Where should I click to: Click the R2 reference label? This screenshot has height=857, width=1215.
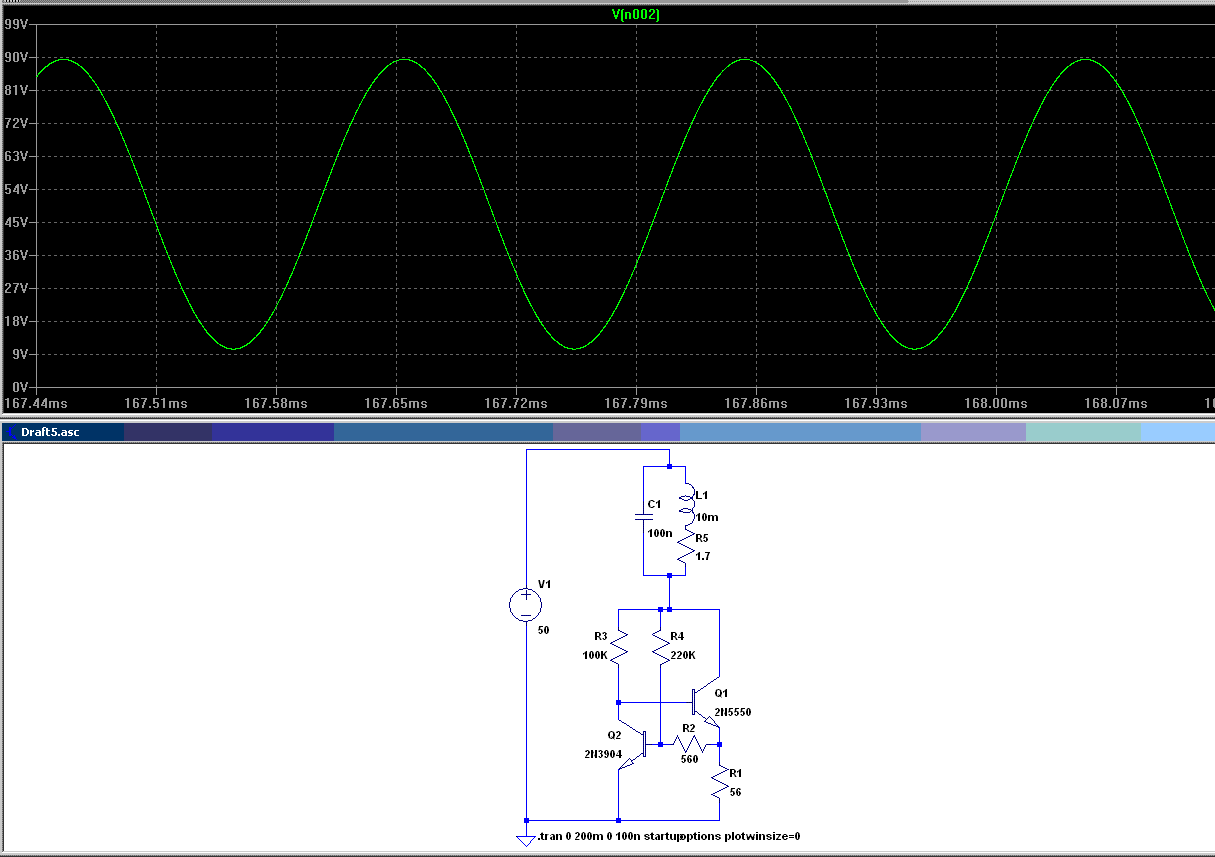[689, 728]
